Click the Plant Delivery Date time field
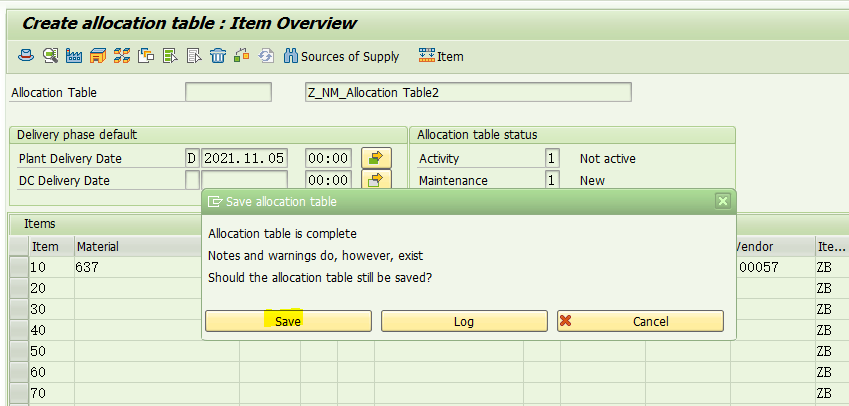The width and height of the screenshot is (849, 406). tap(328, 158)
